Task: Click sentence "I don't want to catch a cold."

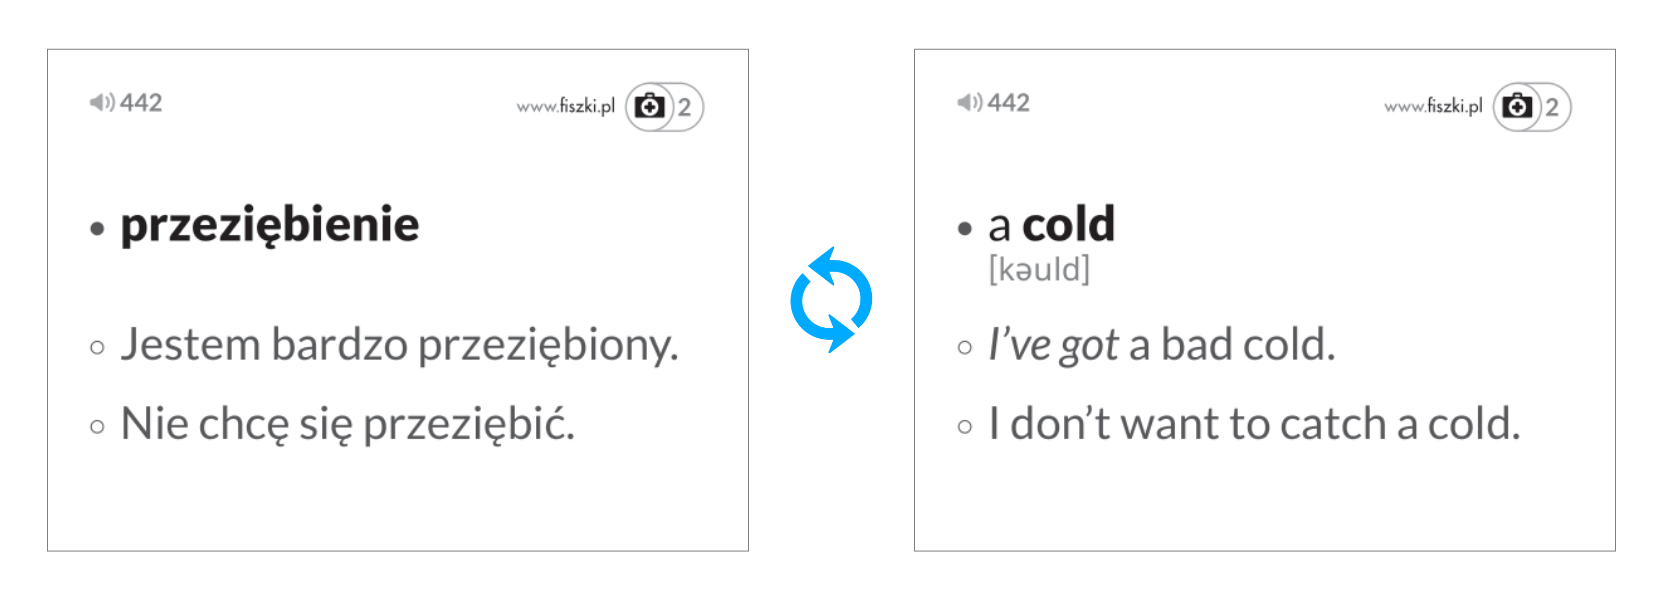Action: 1254,424
